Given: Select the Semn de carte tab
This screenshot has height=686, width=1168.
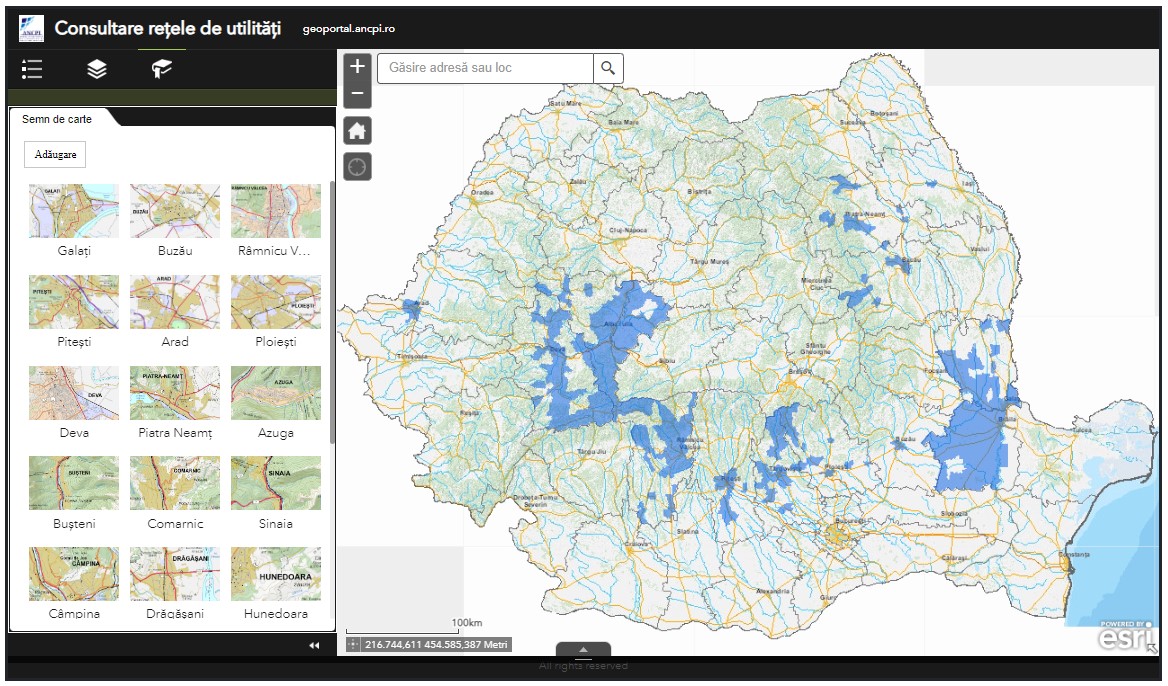Looking at the screenshot, I should click(57, 119).
